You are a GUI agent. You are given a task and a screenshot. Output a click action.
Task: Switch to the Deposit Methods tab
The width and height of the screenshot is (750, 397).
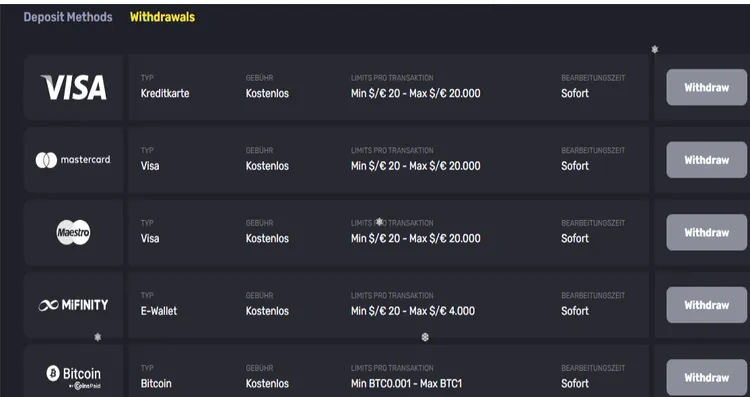(x=68, y=17)
